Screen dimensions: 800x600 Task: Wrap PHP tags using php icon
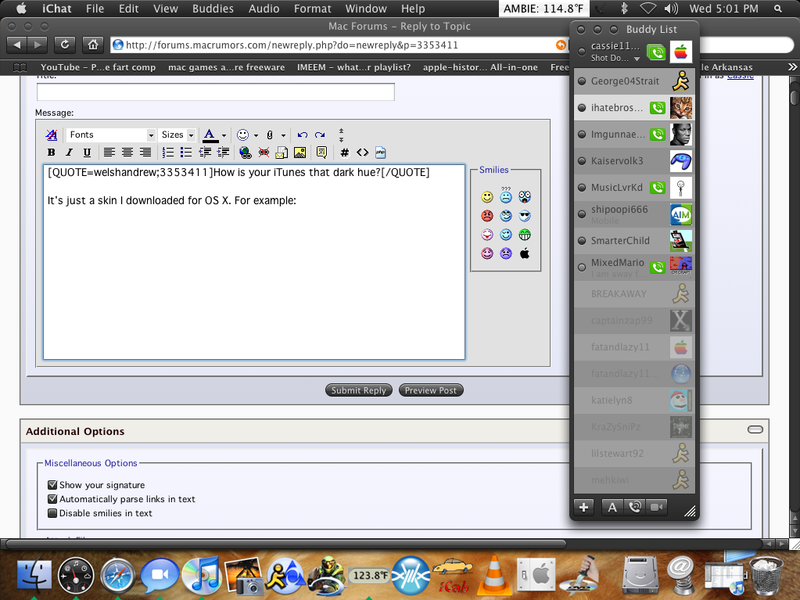point(381,152)
